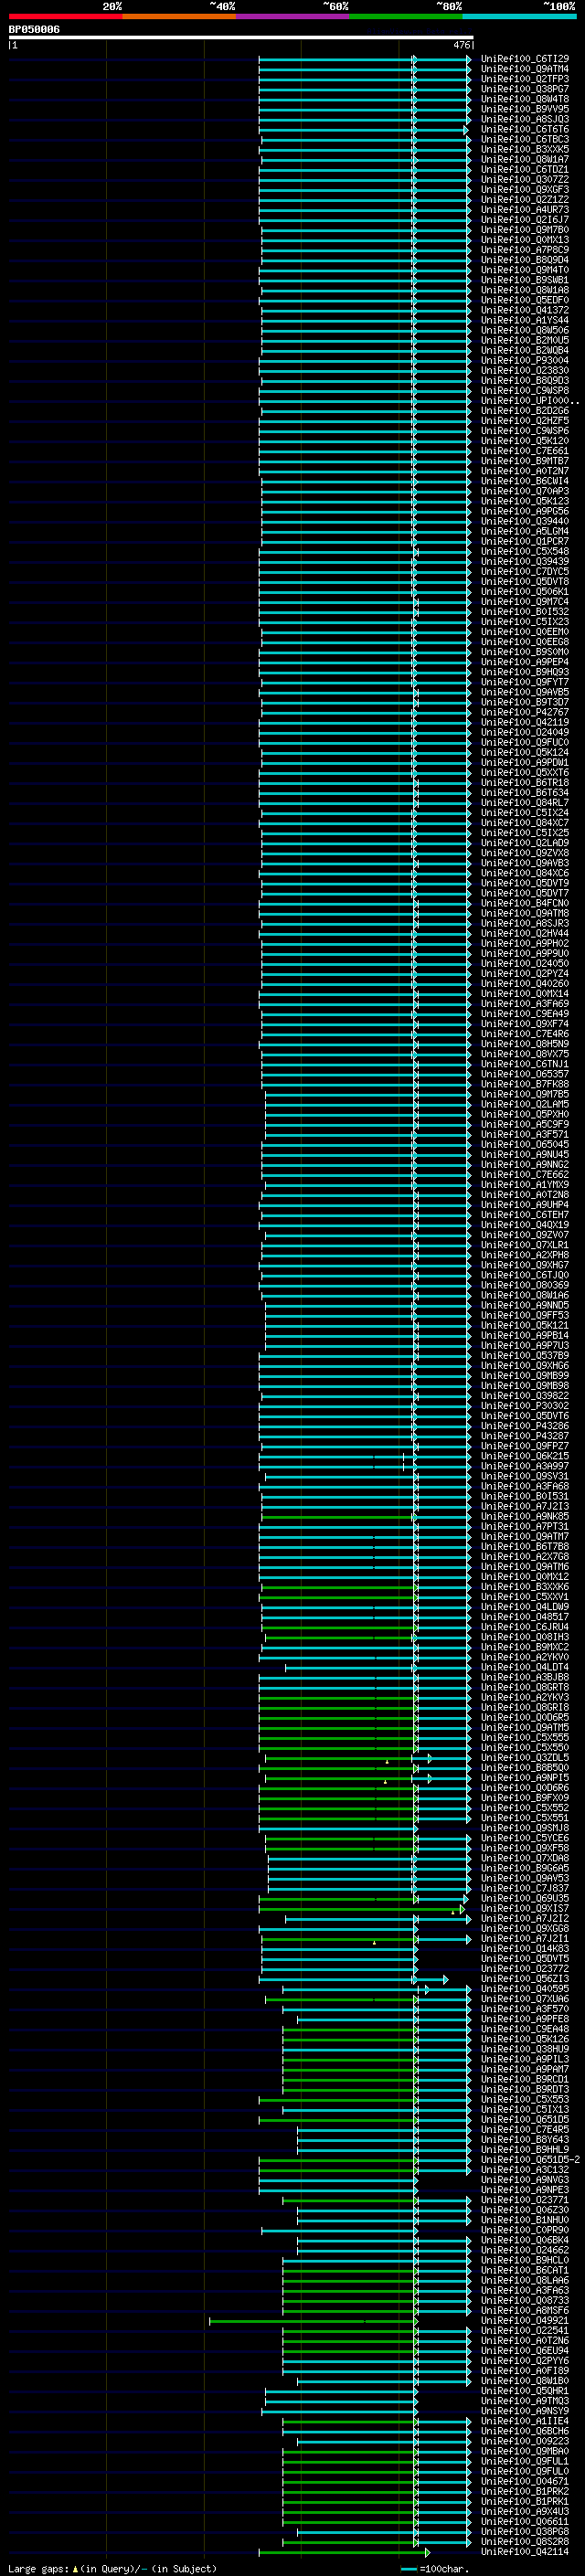Open hit UniRef100_Q3ZDL5

pos(525,1757)
